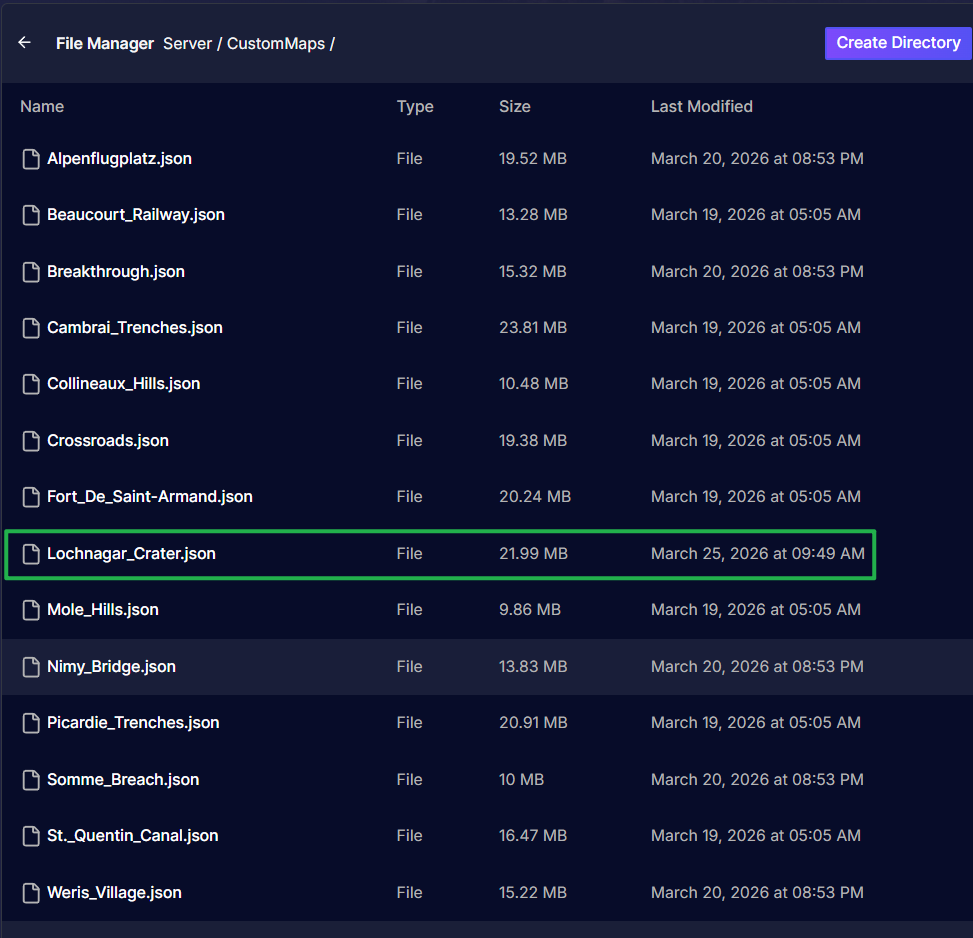Open Fort_De_Saint-Armand.json file name
The height and width of the screenshot is (938, 973).
click(x=149, y=497)
